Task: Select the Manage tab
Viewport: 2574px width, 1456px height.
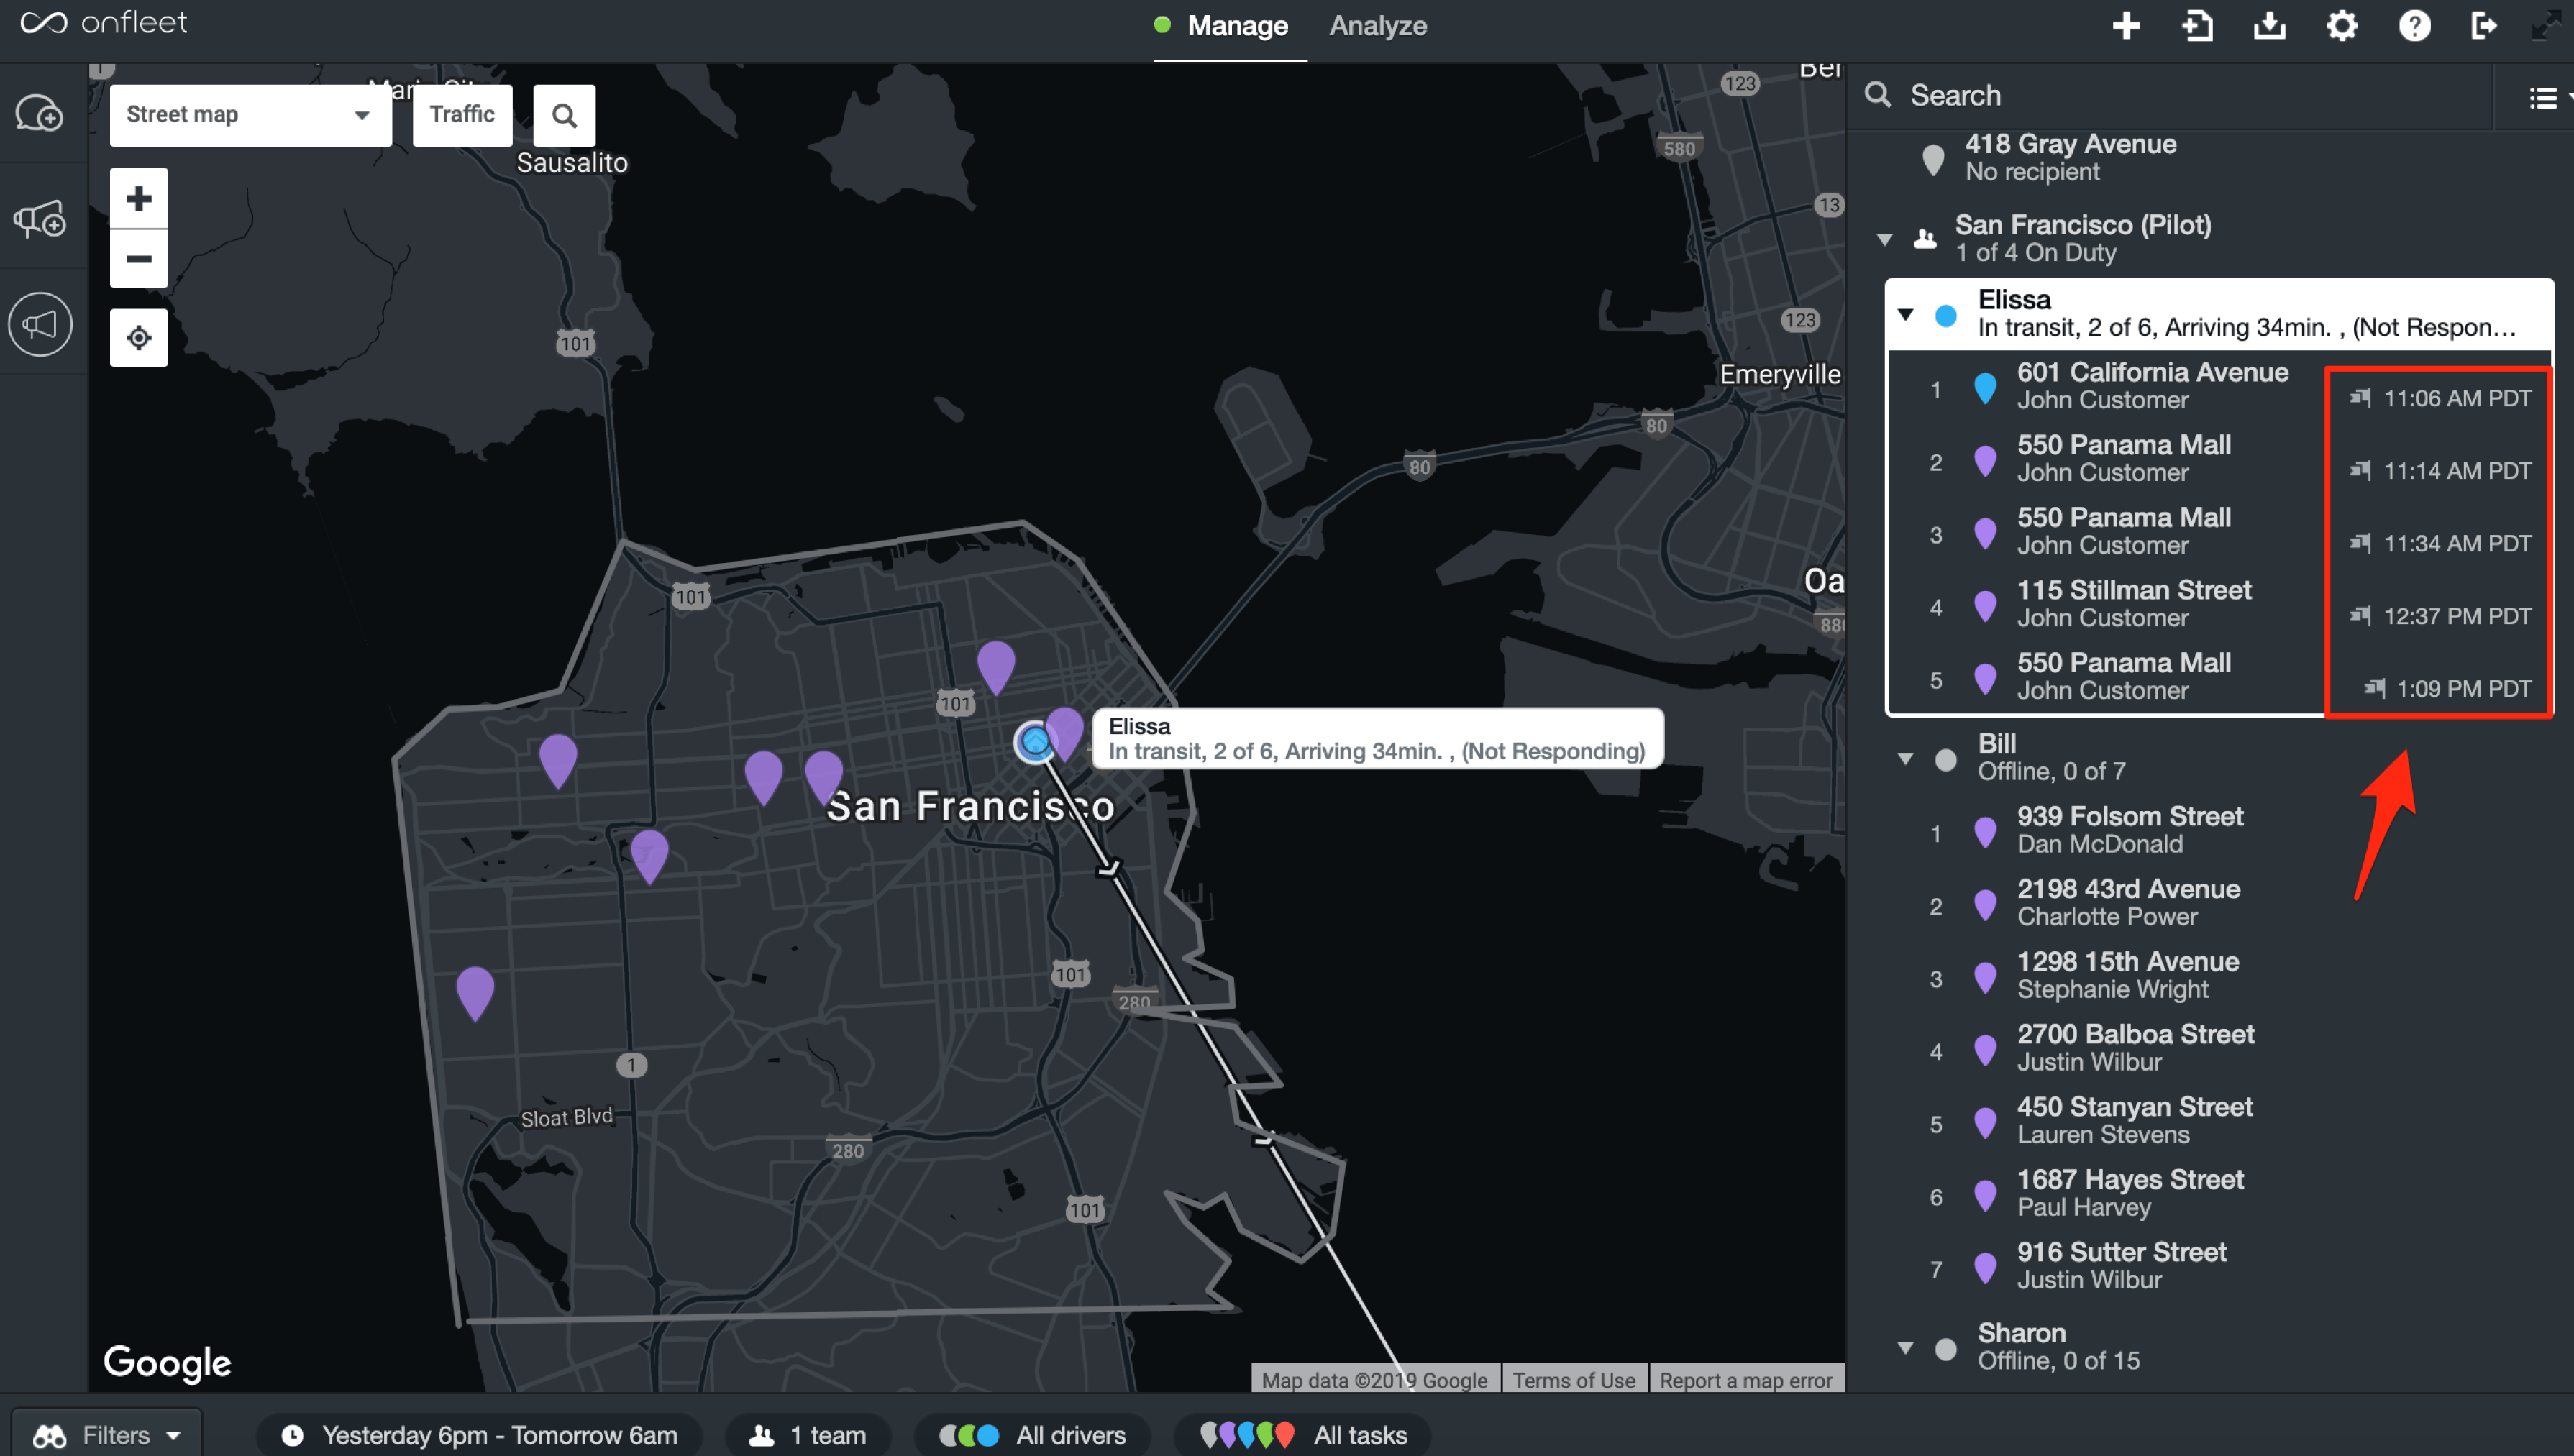Action: pos(1236,26)
